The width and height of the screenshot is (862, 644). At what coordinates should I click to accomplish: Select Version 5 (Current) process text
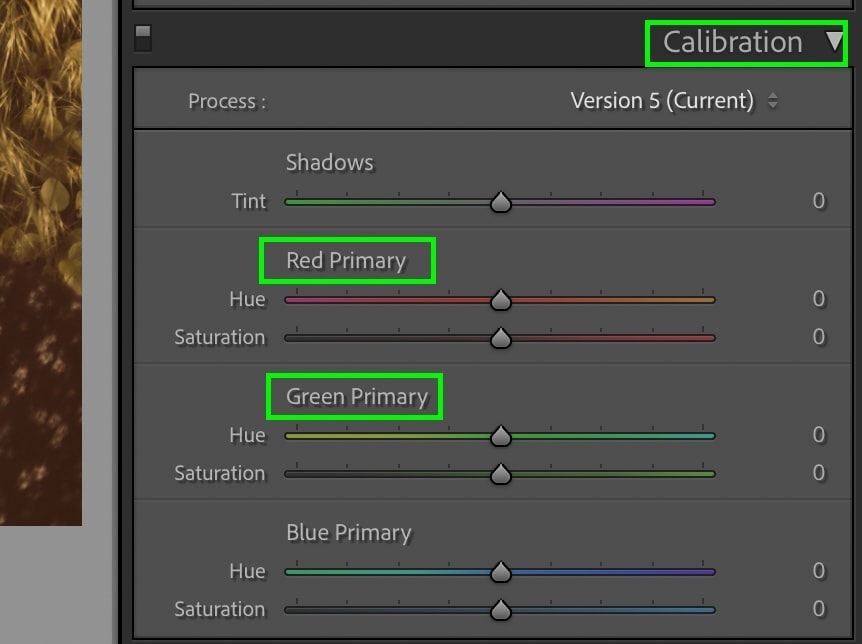point(662,101)
